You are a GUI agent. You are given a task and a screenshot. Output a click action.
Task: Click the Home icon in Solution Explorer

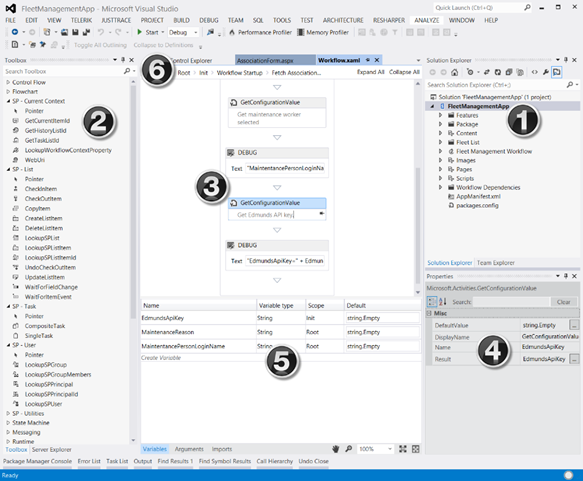(x=454, y=72)
